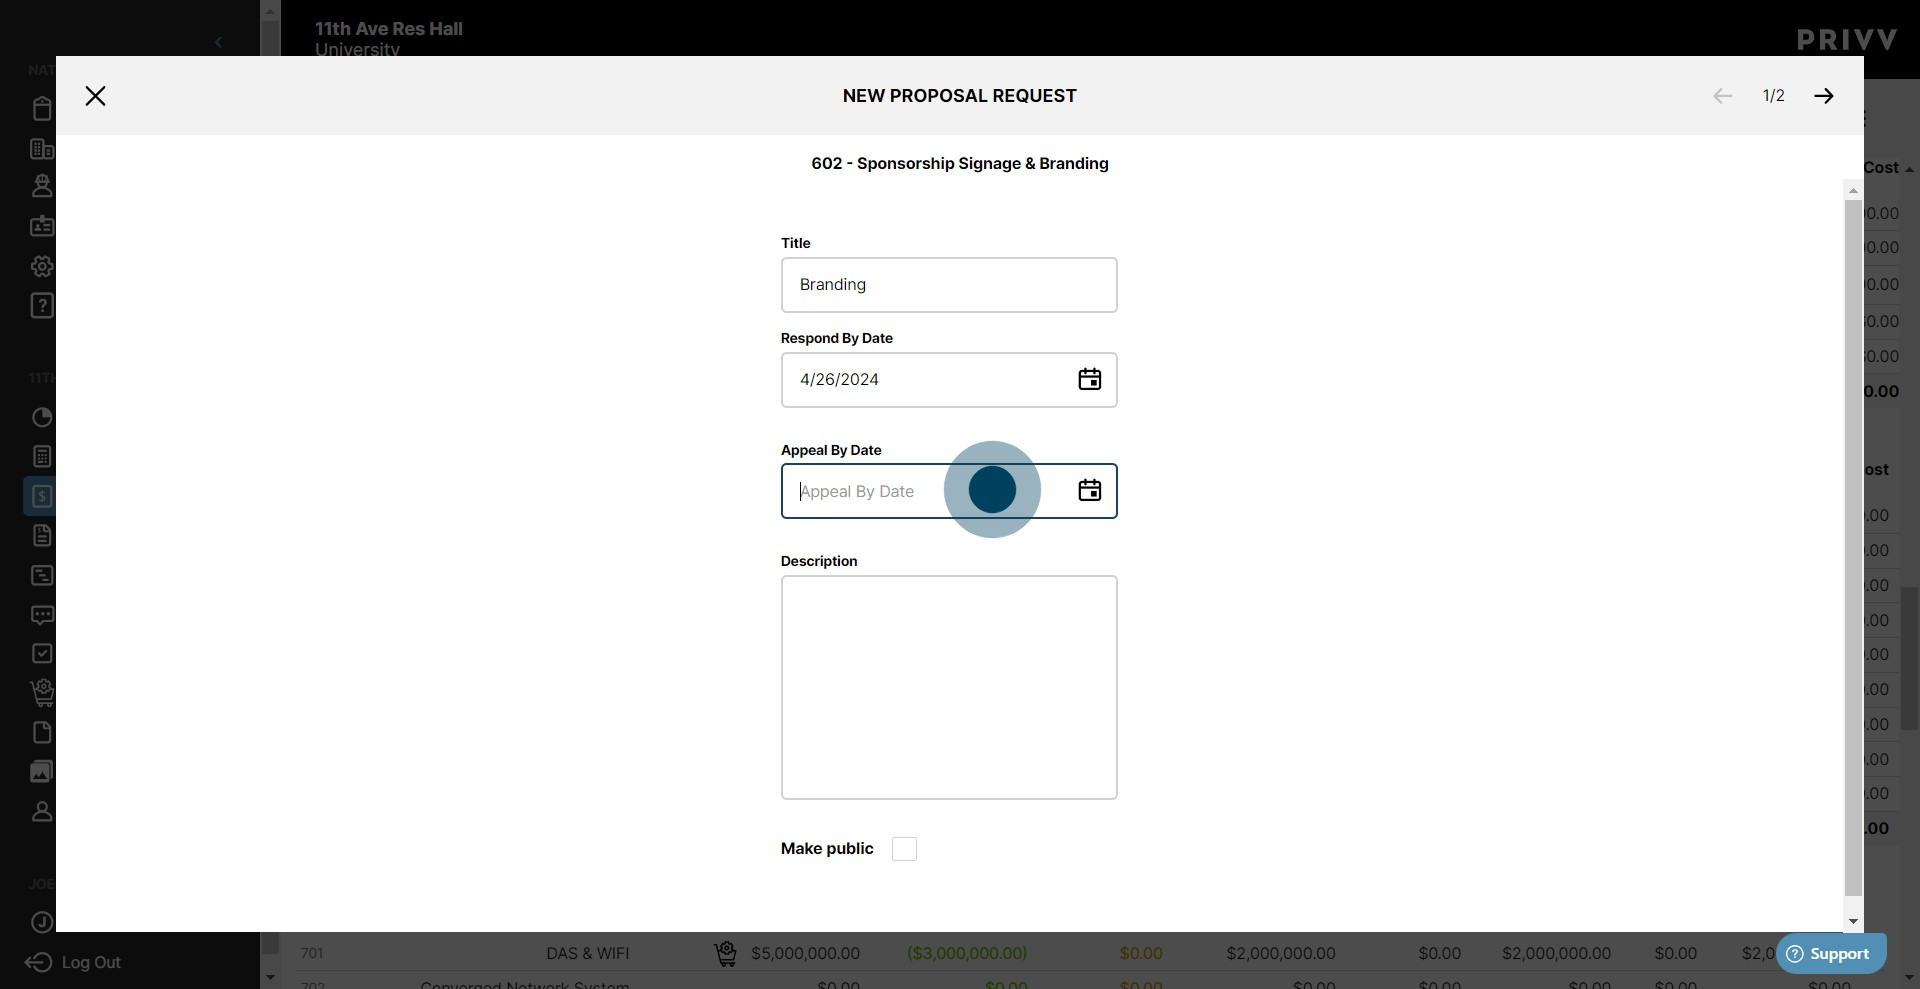Open the pie chart dashboard icon

42,417
